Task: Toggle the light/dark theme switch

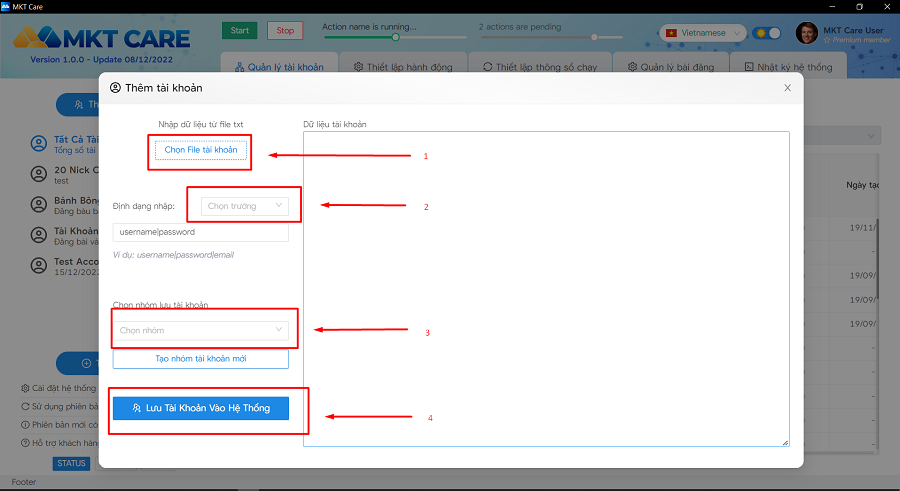Action: click(x=767, y=33)
